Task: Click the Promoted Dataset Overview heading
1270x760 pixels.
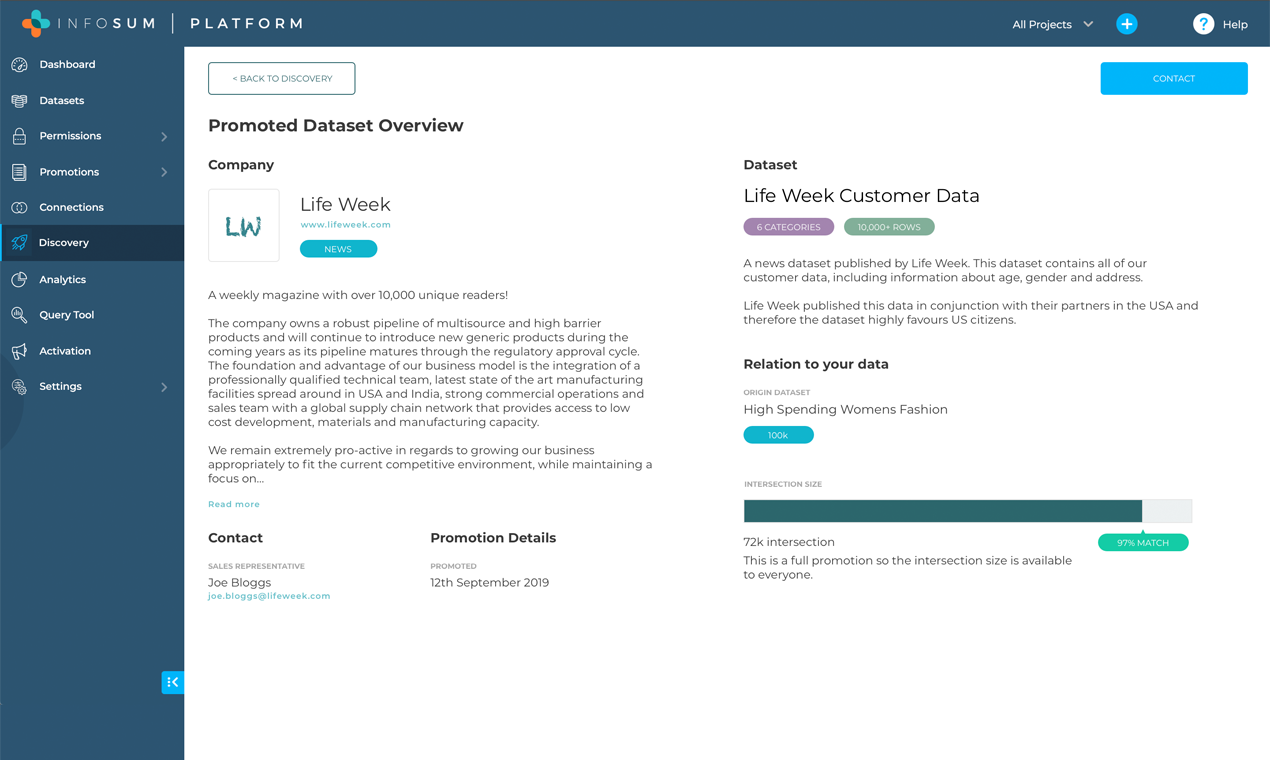Action: click(x=336, y=126)
